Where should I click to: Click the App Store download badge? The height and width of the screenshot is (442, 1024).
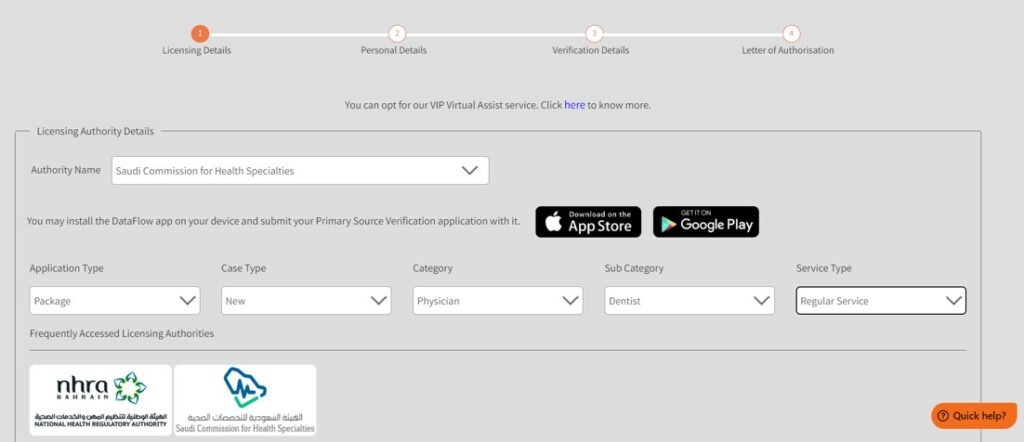[x=588, y=222]
